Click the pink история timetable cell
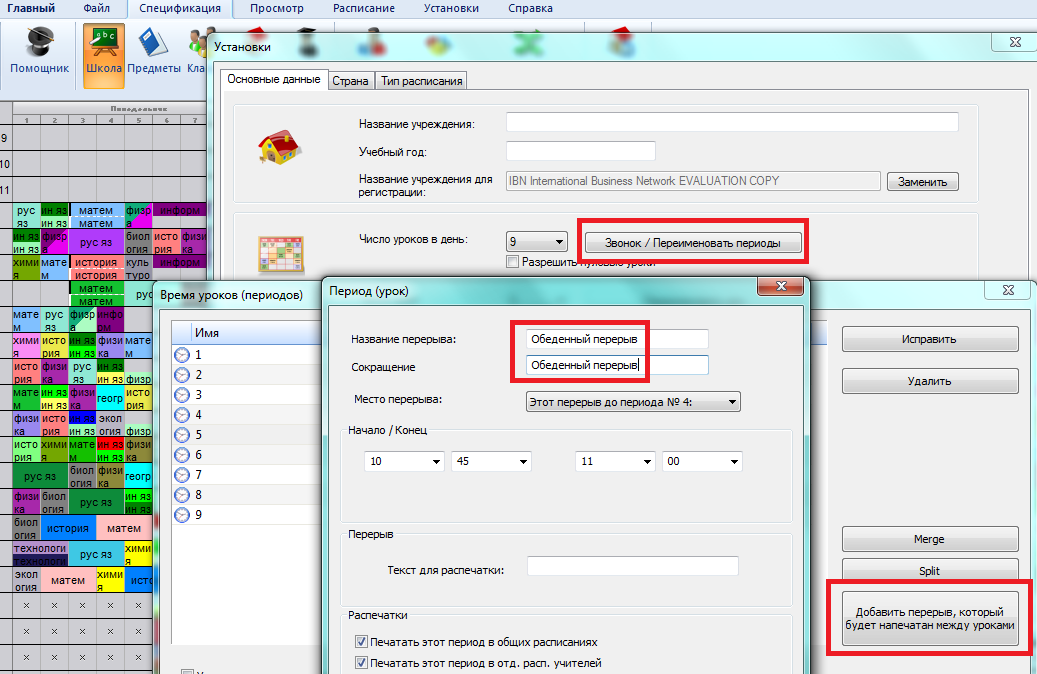The width and height of the screenshot is (1037, 674). point(96,275)
